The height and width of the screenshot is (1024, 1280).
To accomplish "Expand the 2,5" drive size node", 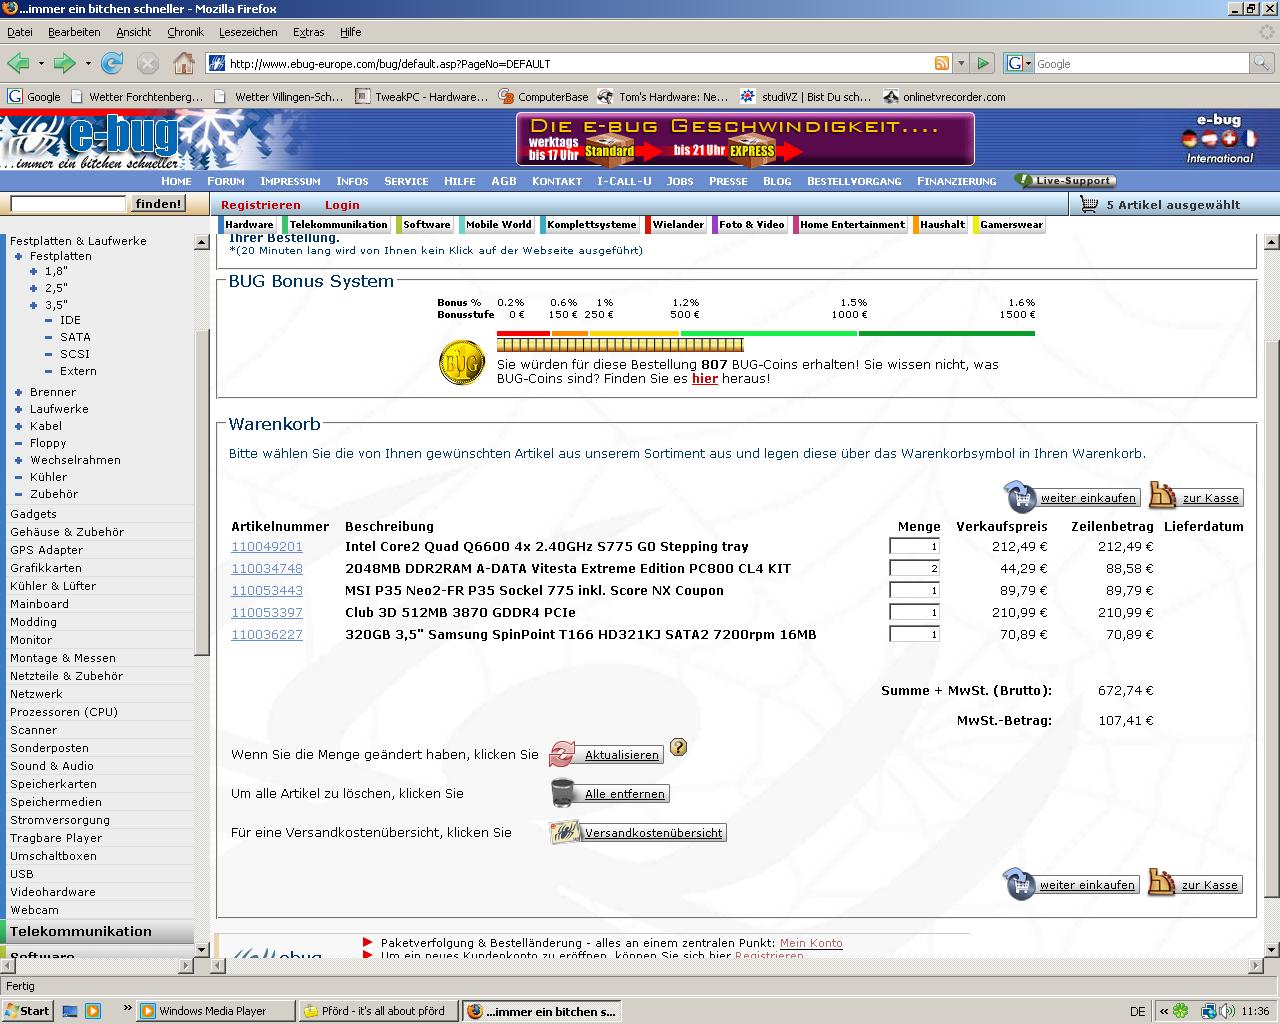I will coord(34,289).
